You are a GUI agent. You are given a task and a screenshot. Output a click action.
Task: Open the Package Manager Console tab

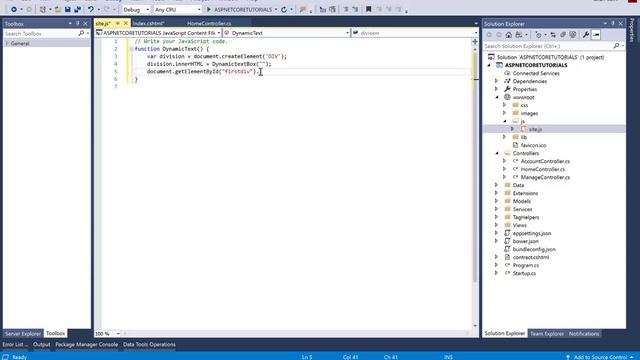coord(87,344)
